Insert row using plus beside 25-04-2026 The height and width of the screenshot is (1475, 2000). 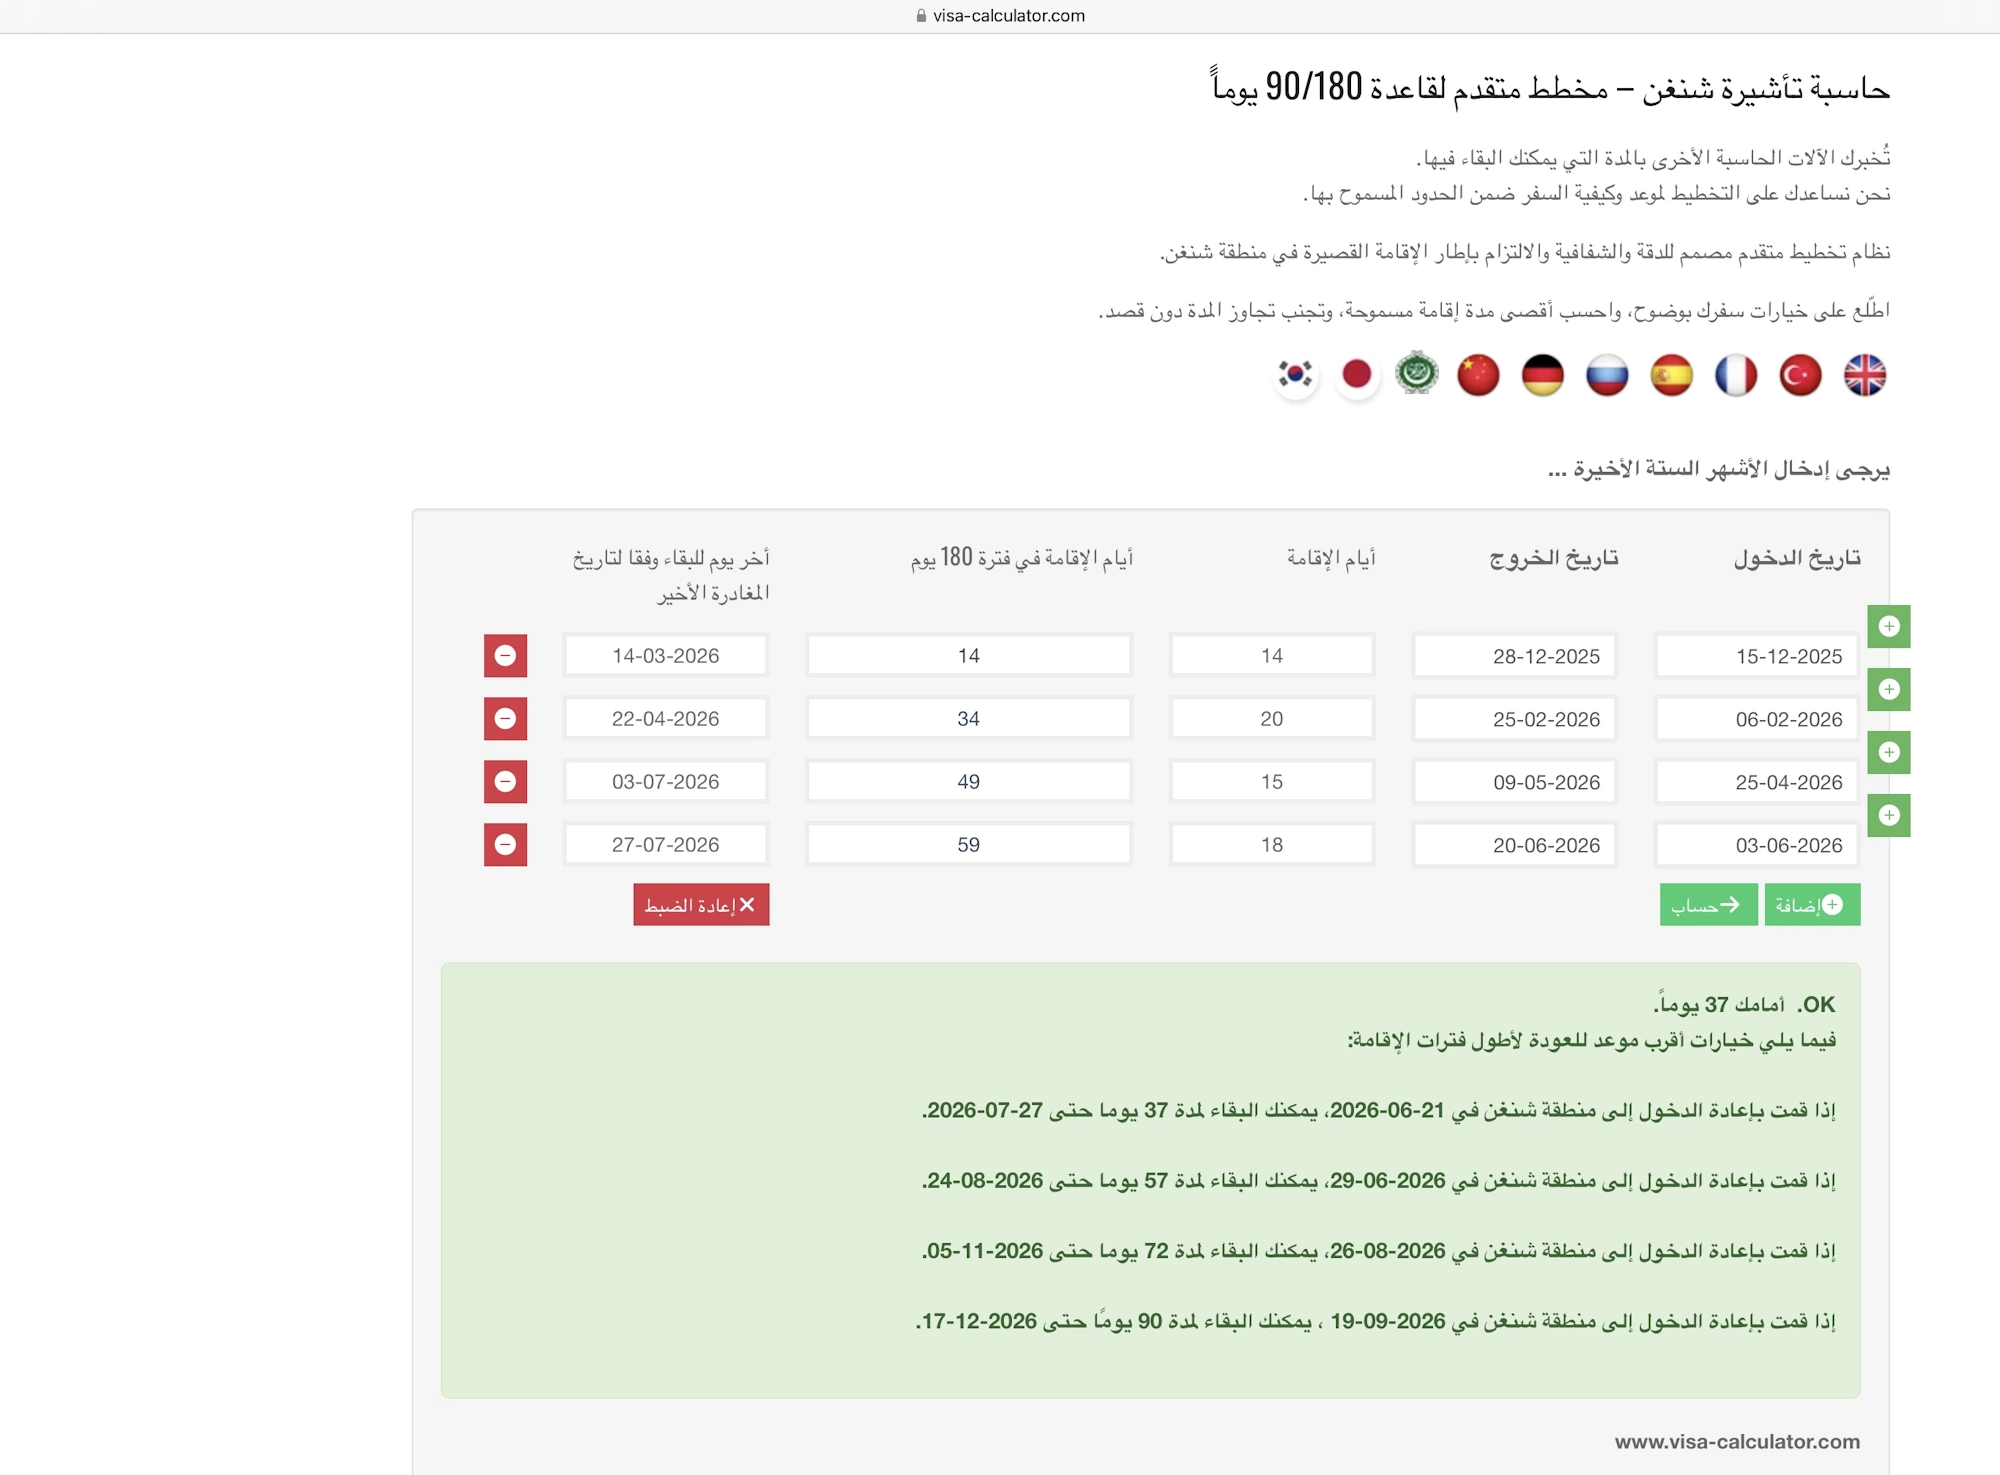tap(1888, 752)
